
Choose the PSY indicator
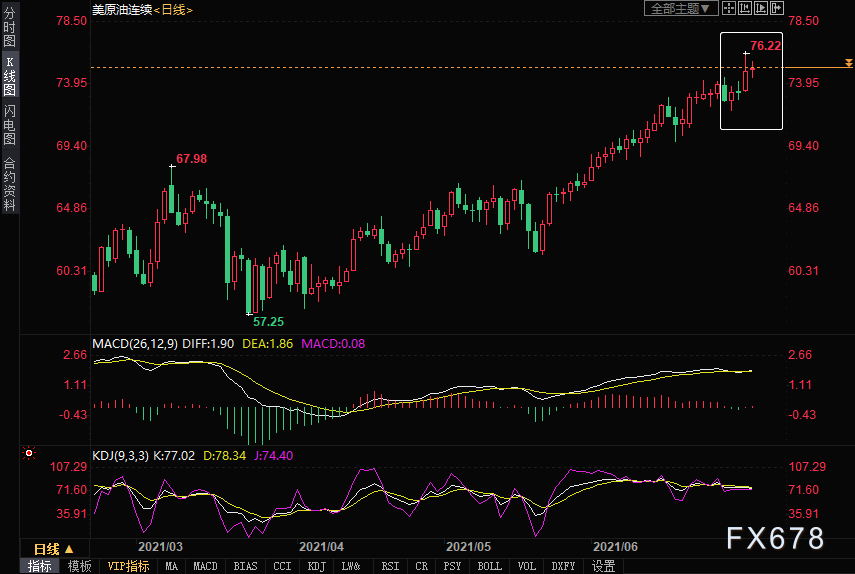tap(452, 566)
